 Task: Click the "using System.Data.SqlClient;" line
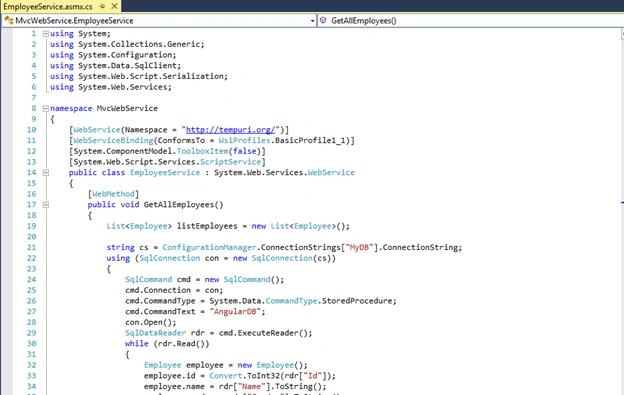tap(115, 66)
